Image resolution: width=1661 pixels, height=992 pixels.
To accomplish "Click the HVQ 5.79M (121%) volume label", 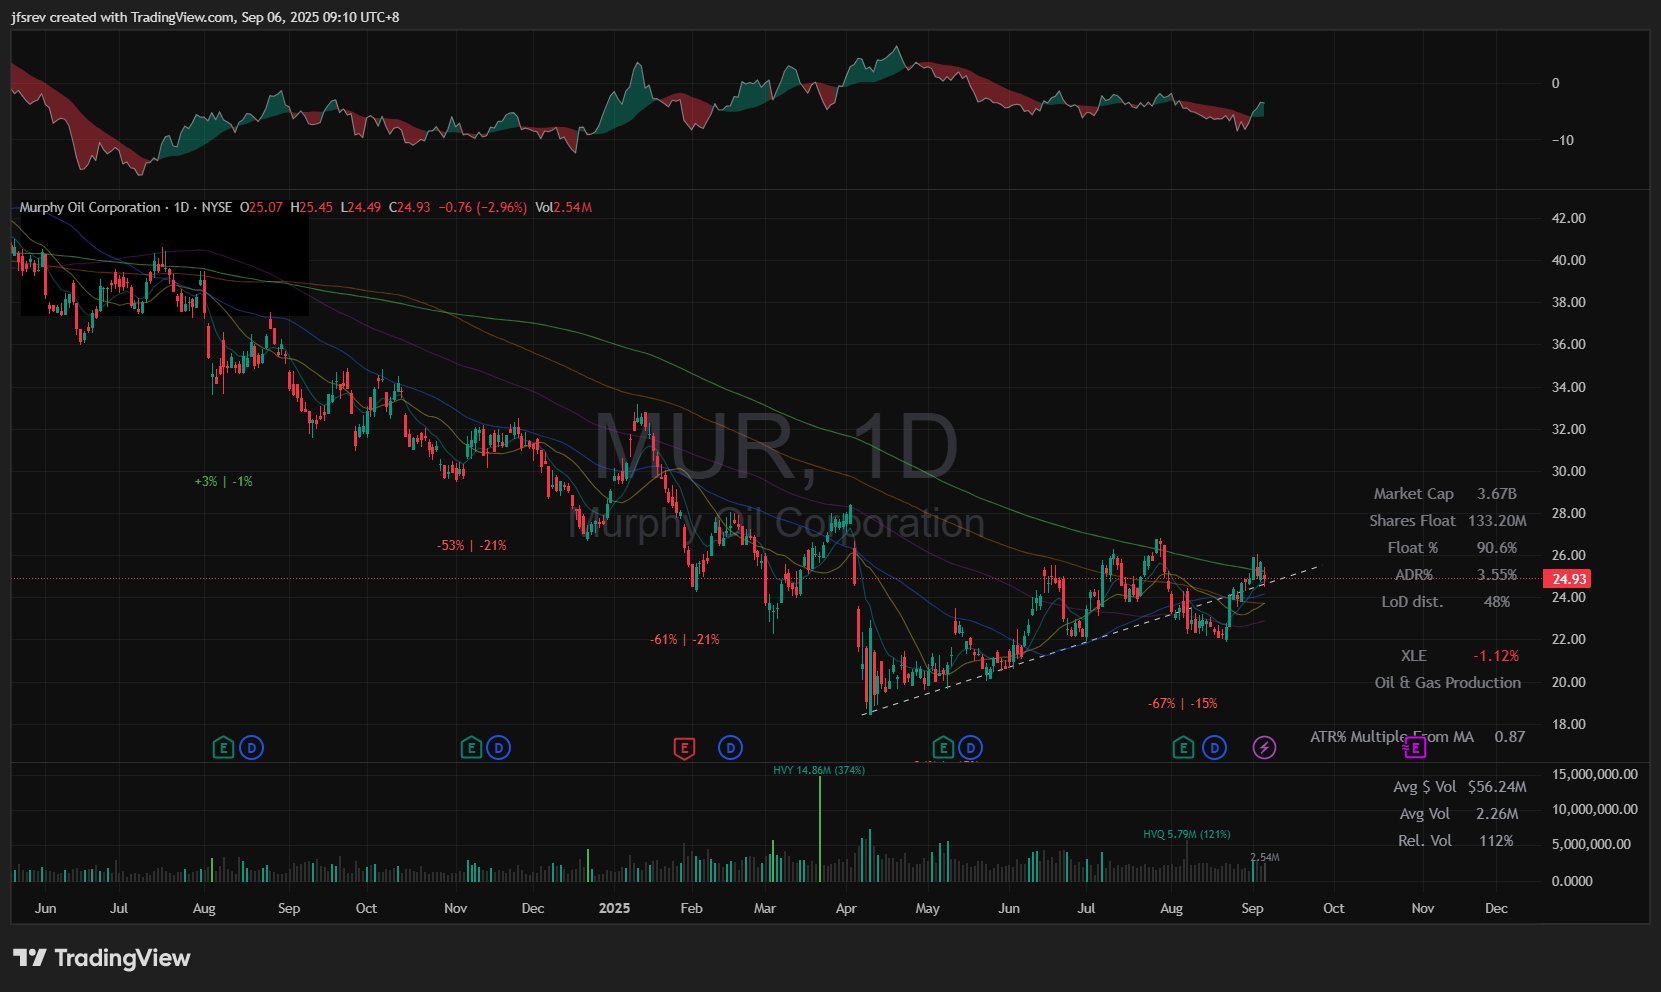I will pyautogui.click(x=1187, y=834).
